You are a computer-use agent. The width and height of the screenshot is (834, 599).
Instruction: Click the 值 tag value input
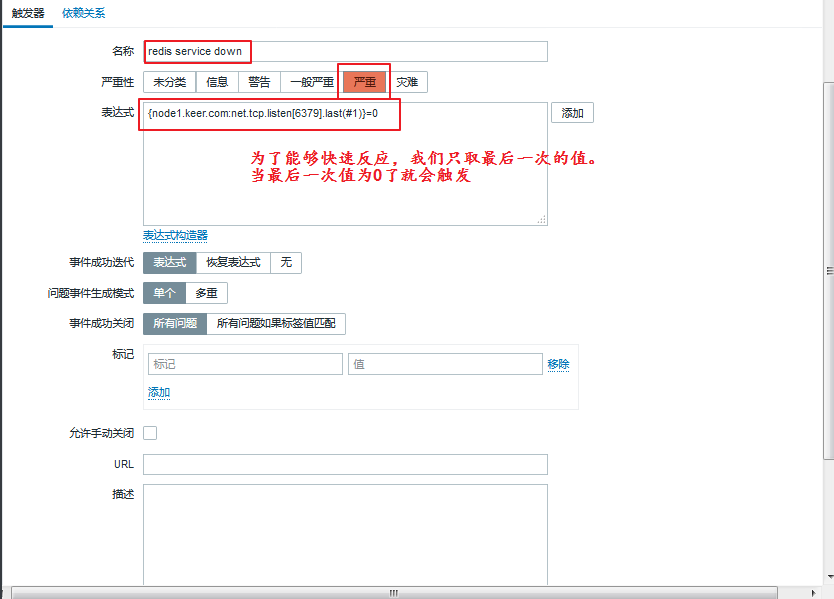pyautogui.click(x=445, y=364)
